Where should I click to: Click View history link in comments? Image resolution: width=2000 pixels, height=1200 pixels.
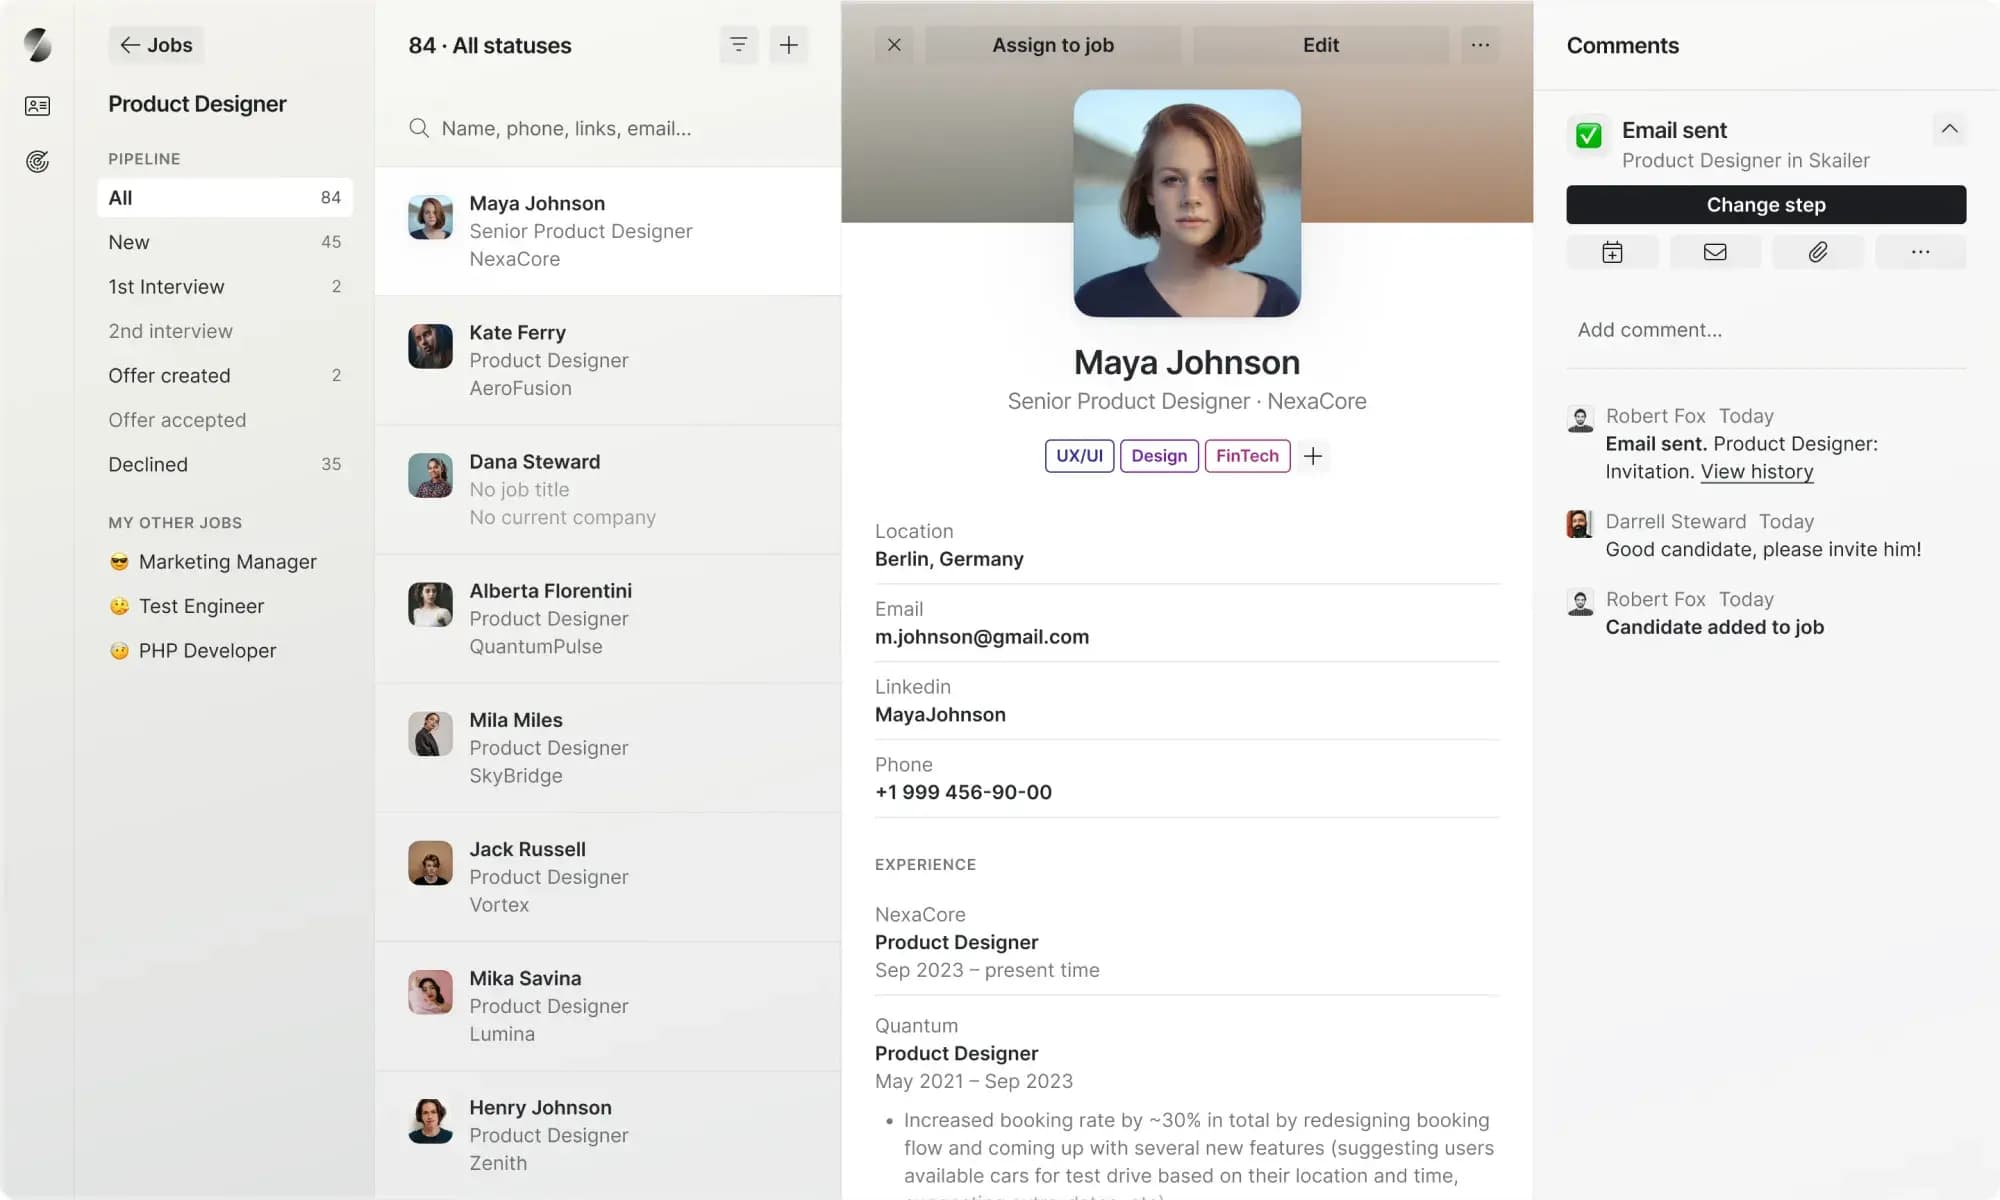(1754, 471)
